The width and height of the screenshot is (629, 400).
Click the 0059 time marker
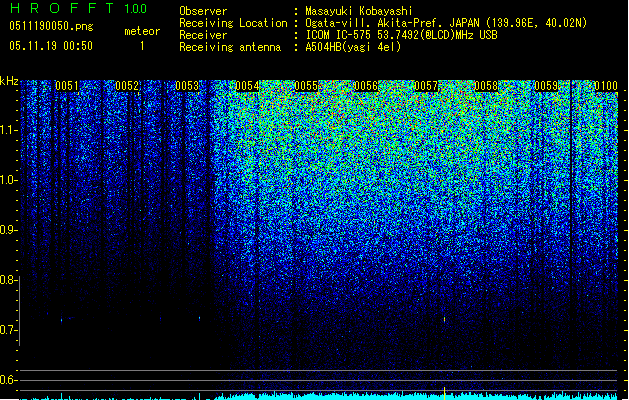[x=546, y=86]
